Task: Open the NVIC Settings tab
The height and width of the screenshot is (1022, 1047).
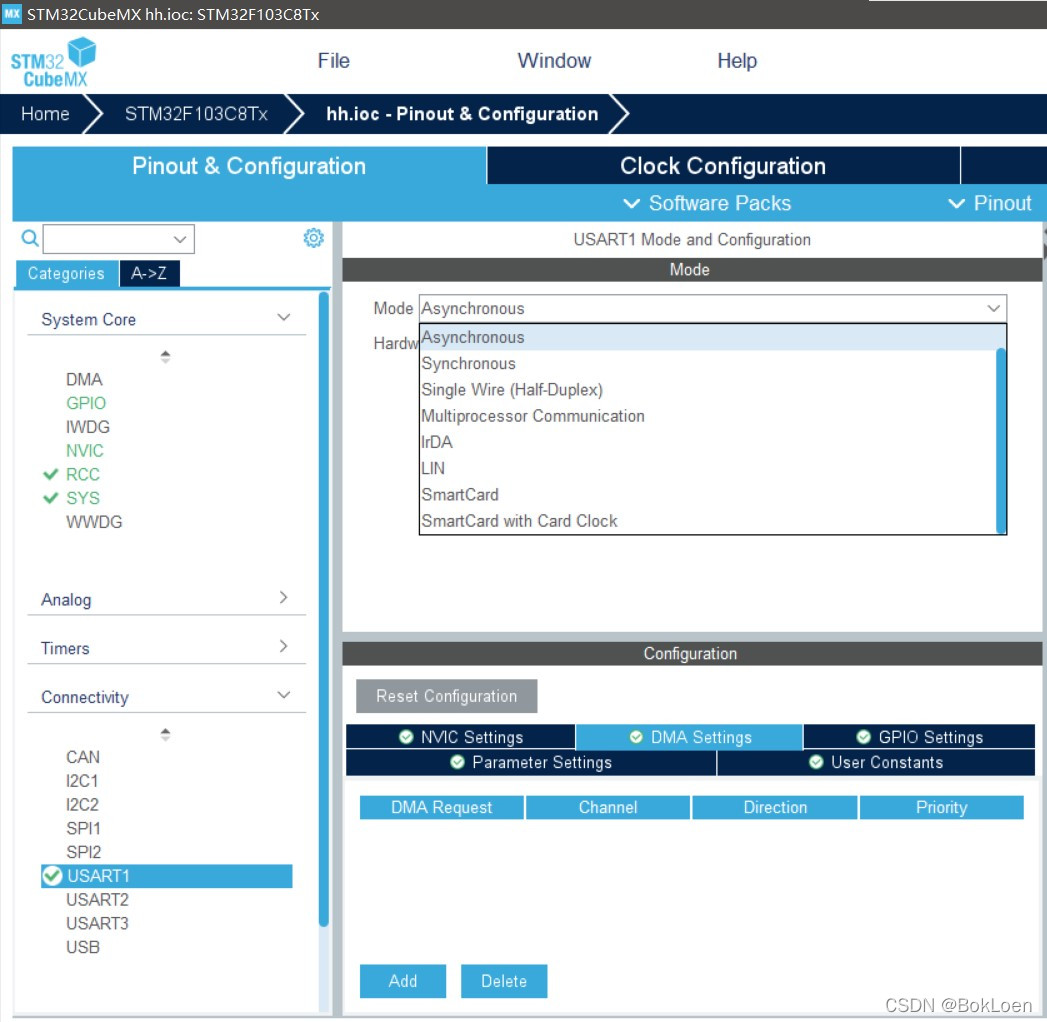Action: point(461,737)
